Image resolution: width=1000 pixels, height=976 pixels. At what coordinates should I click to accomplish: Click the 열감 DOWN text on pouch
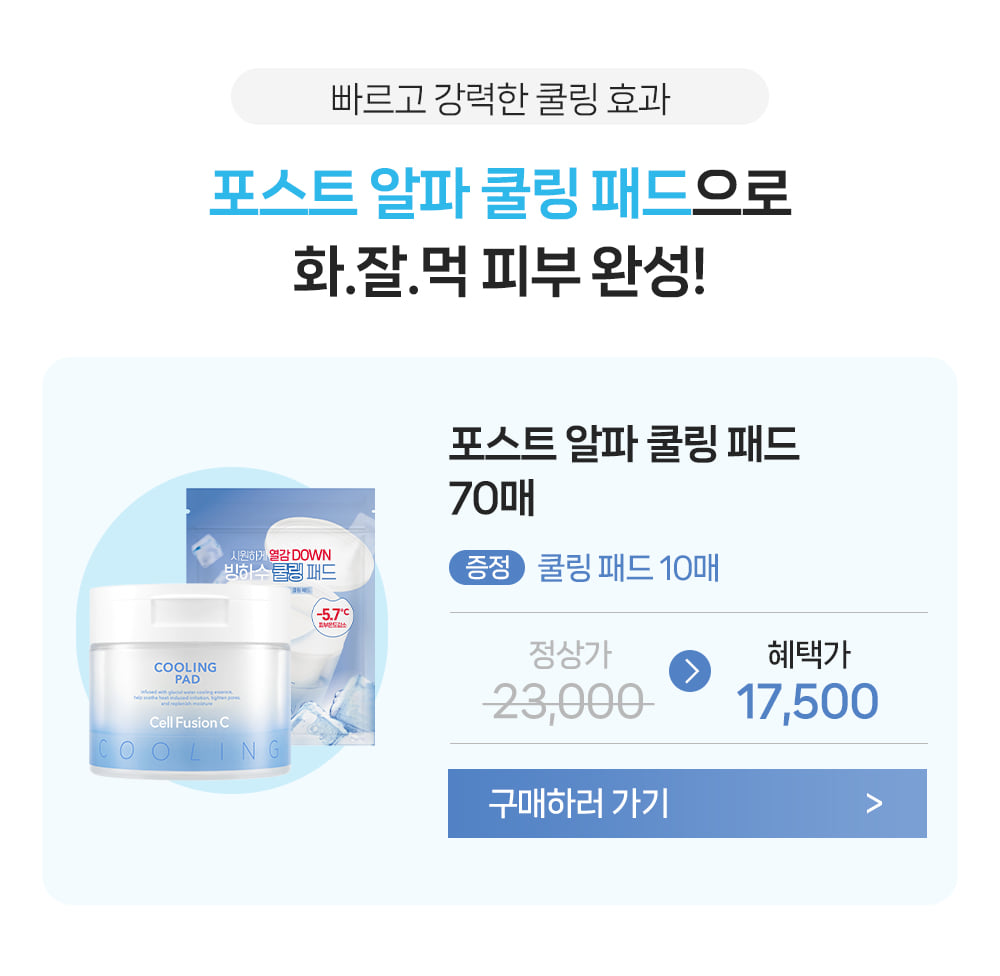tap(300, 554)
